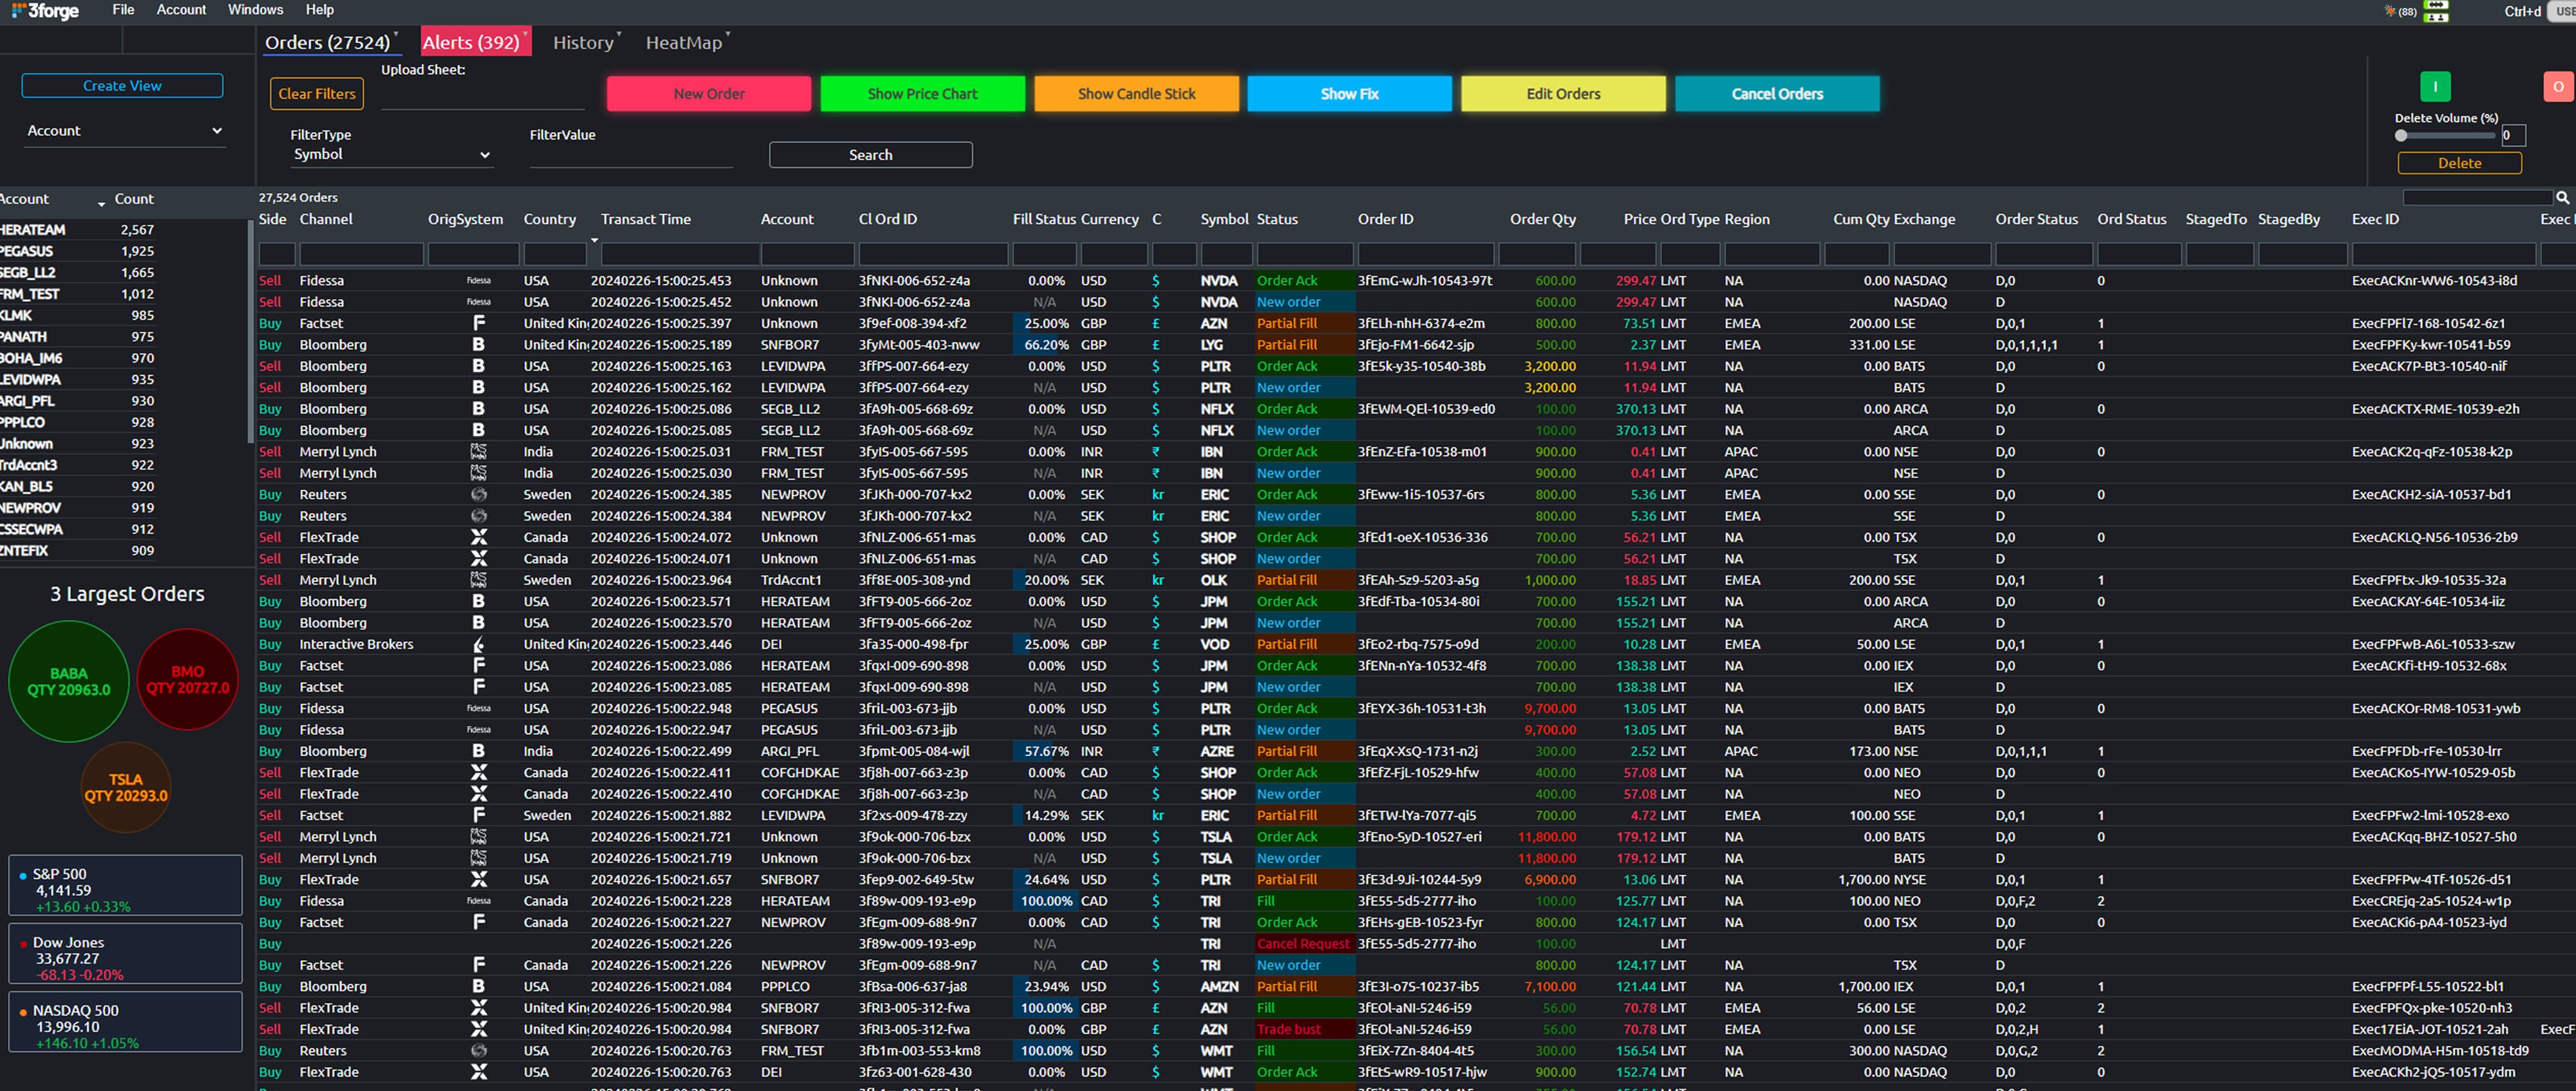Click Factset icon in AZN Partial Fill row
The height and width of the screenshot is (1091, 2576).
[x=479, y=323]
